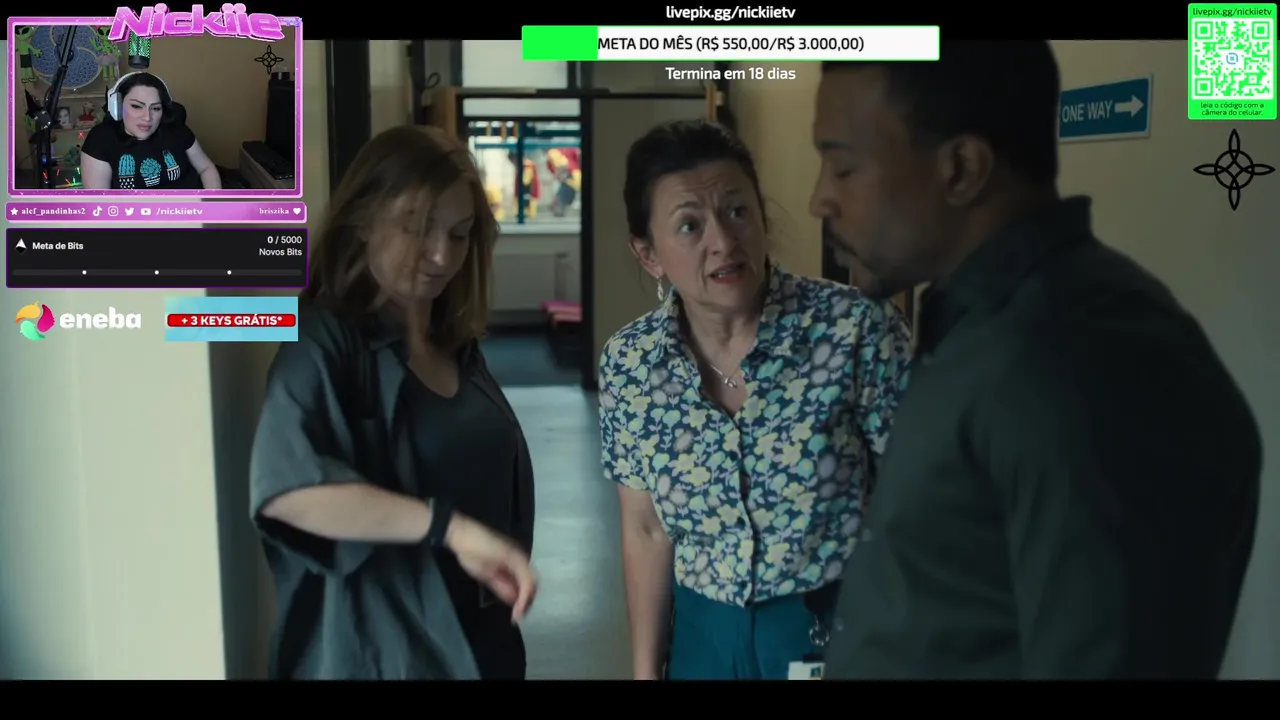1280x720 pixels.
Task: Click the '0 / 5000' bits counter
Action: (x=284, y=240)
